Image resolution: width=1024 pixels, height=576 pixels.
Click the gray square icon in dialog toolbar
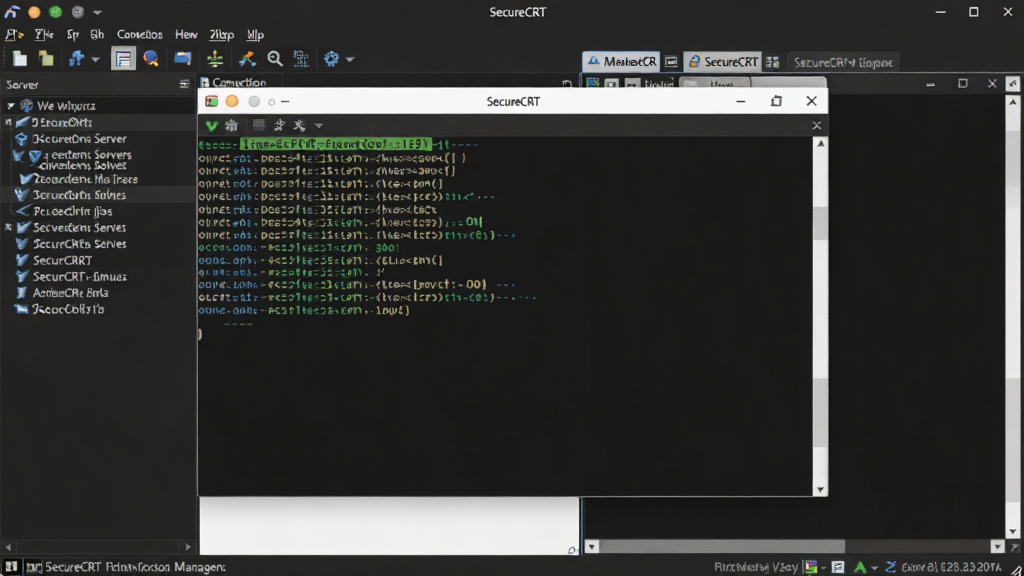[x=259, y=125]
